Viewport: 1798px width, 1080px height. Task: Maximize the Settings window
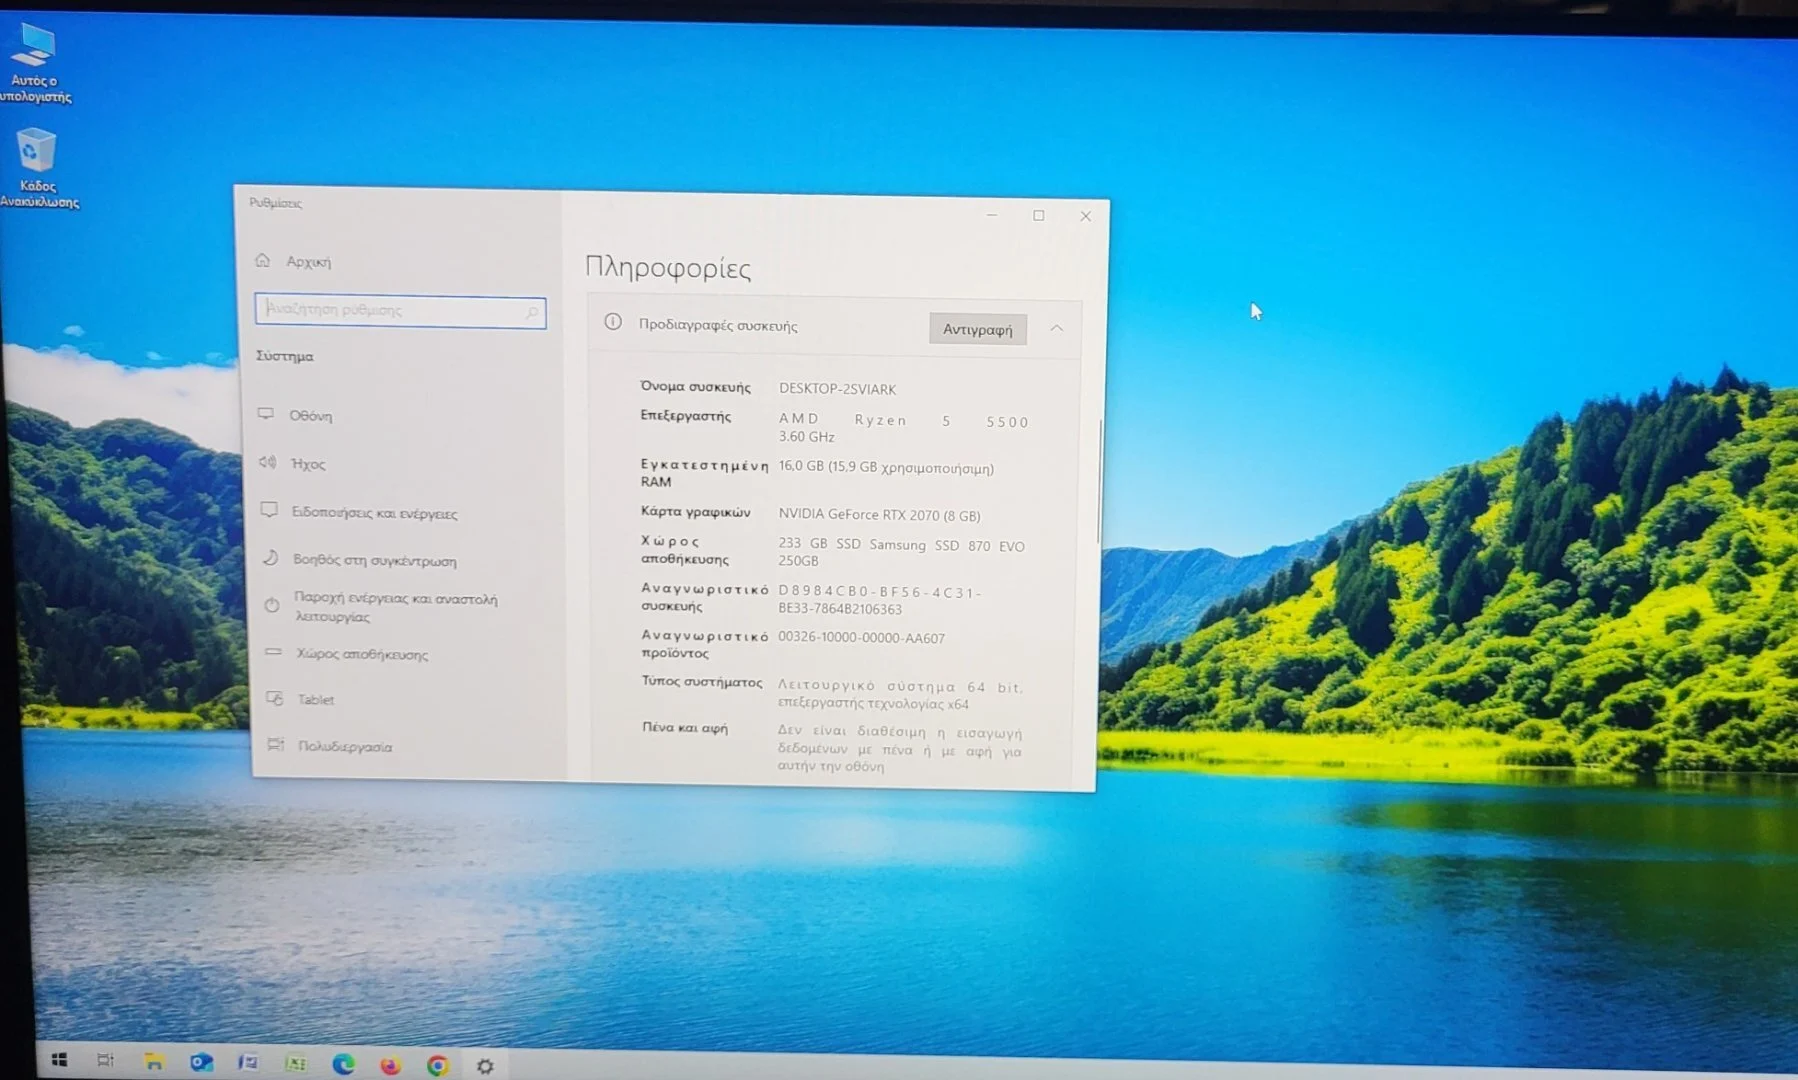tap(1038, 215)
